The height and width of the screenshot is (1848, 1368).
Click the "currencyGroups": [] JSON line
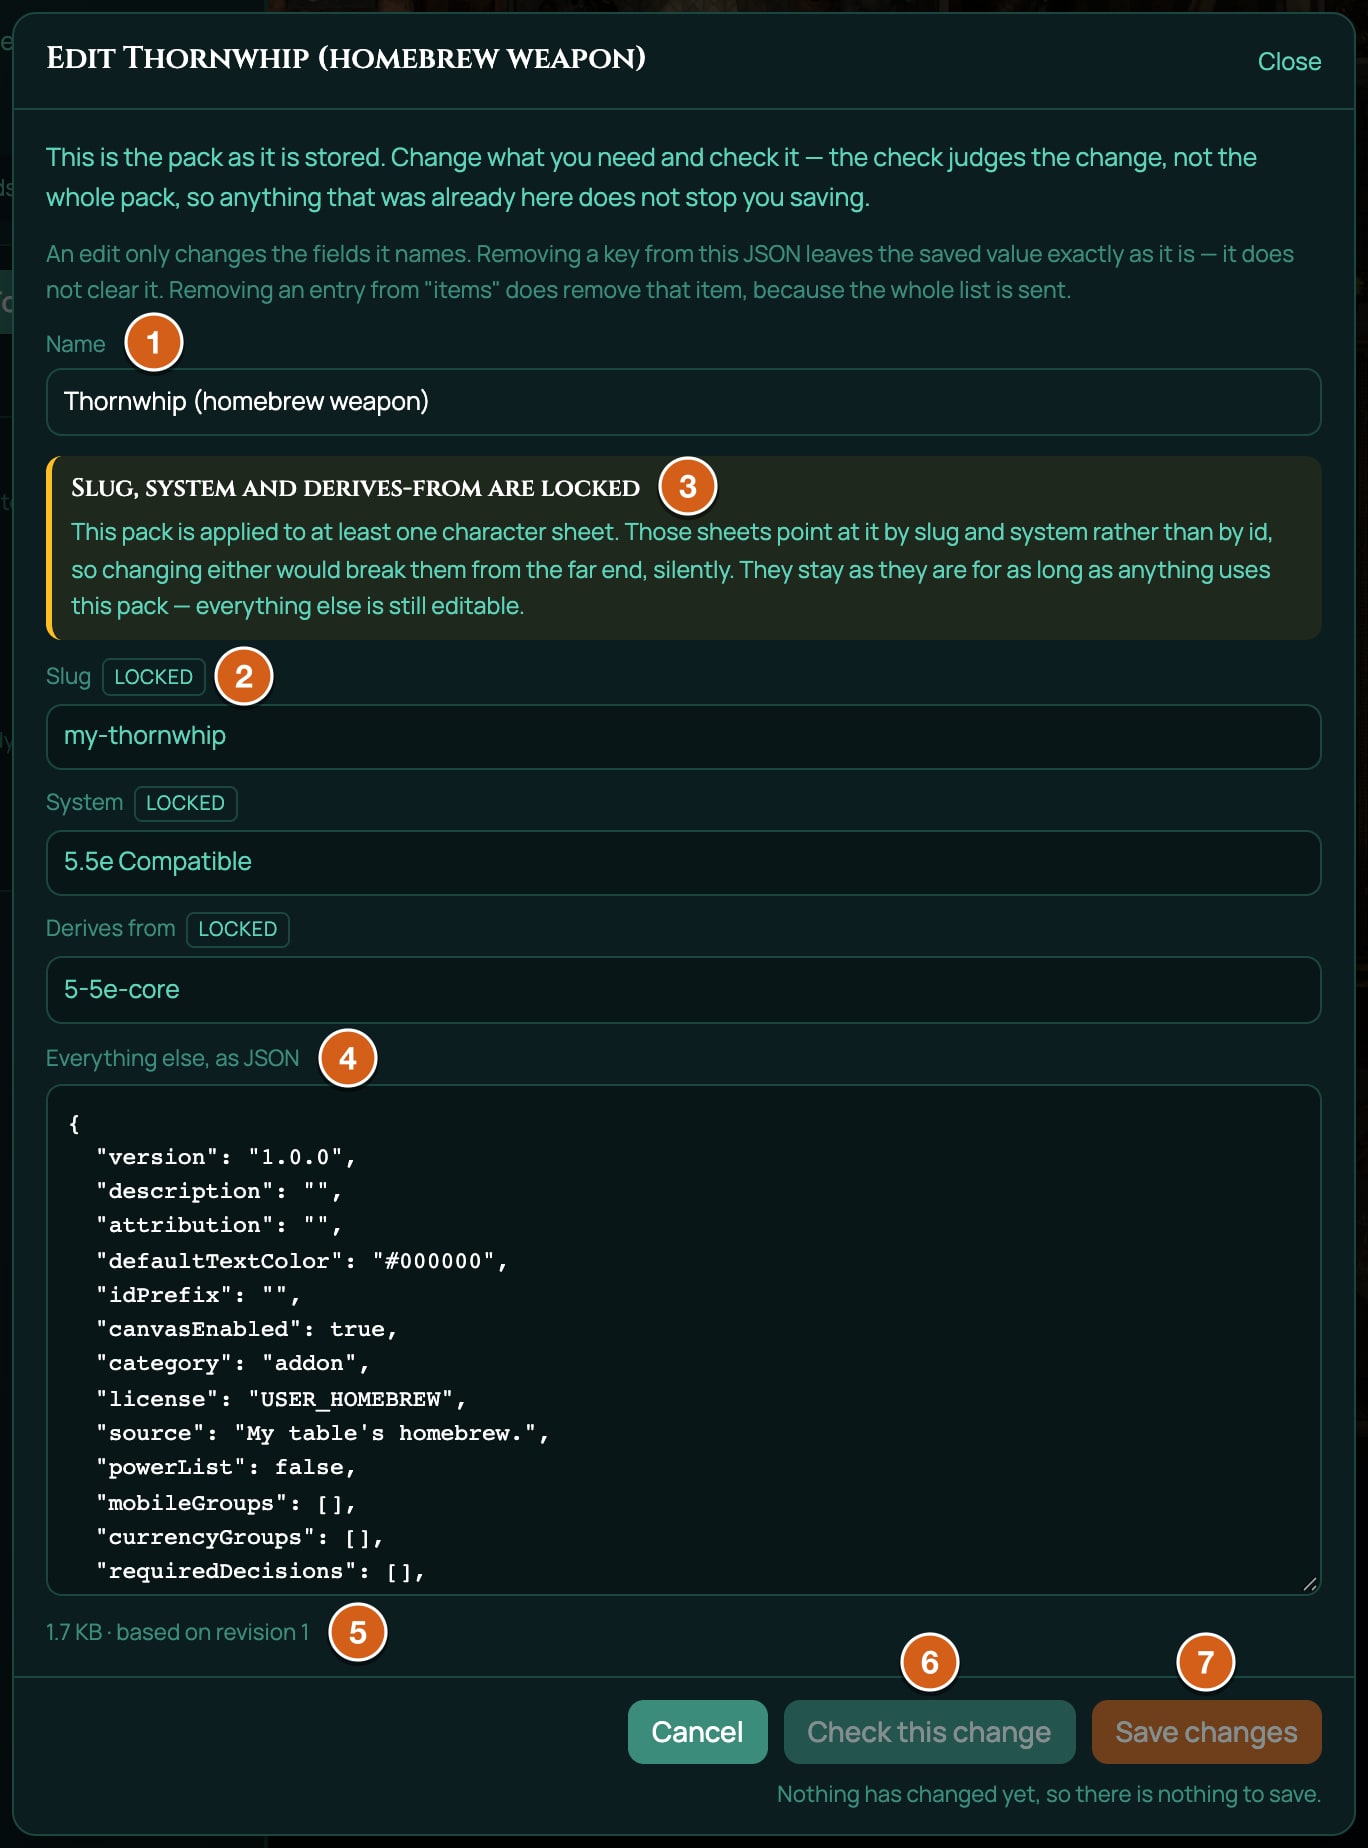click(240, 1537)
